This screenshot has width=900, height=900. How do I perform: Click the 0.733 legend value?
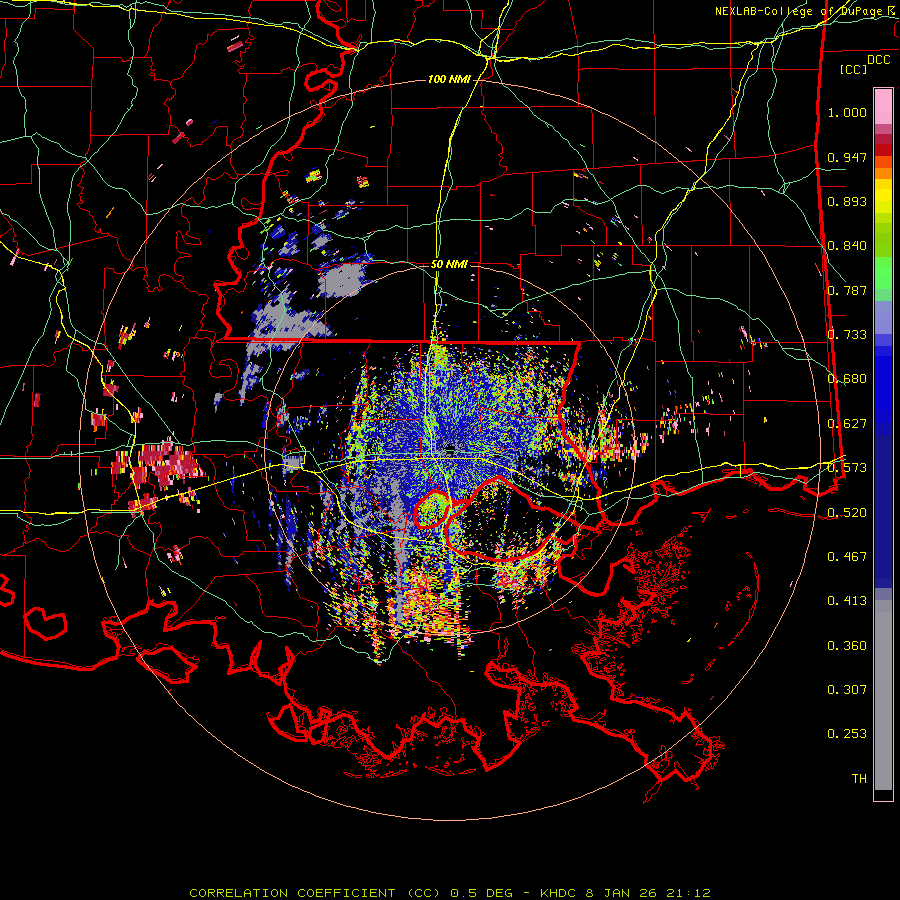coord(847,335)
